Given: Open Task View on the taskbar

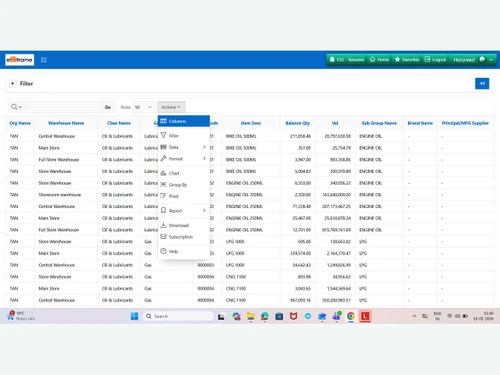Looking at the screenshot, I should click(x=221, y=316).
